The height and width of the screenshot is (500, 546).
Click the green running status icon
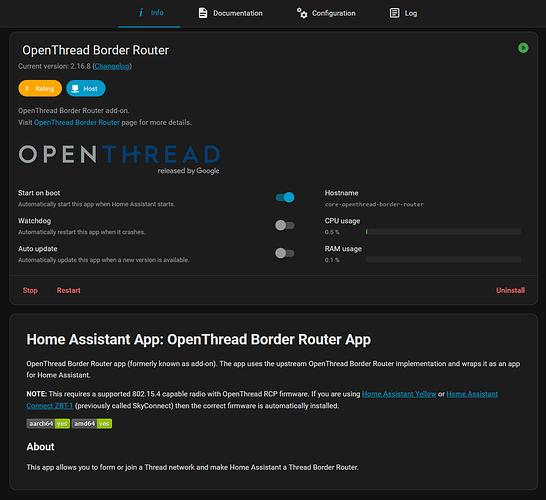(523, 48)
